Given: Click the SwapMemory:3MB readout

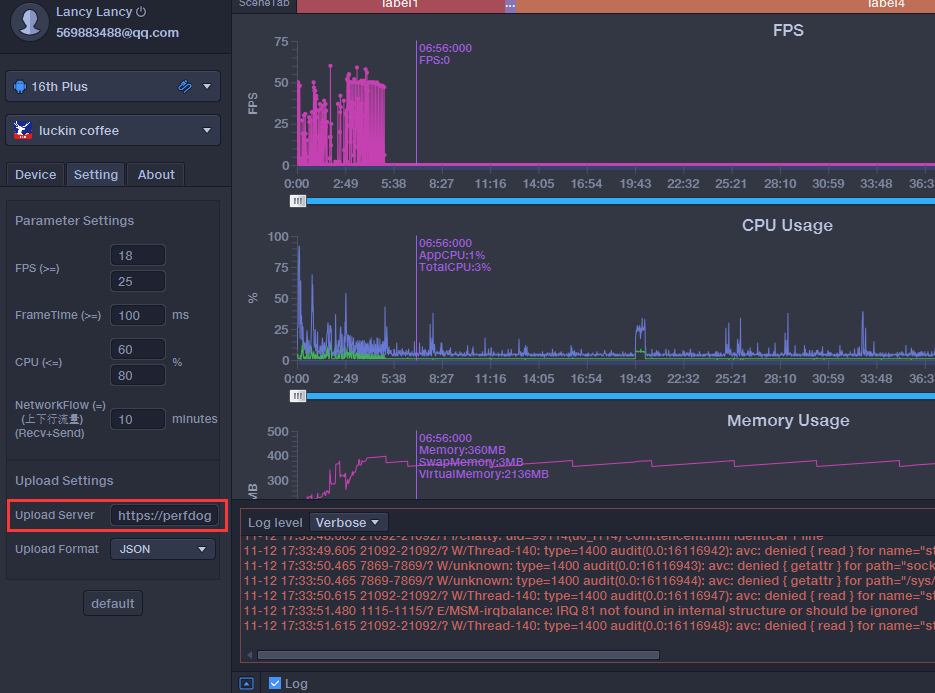Looking at the screenshot, I should point(471,462).
